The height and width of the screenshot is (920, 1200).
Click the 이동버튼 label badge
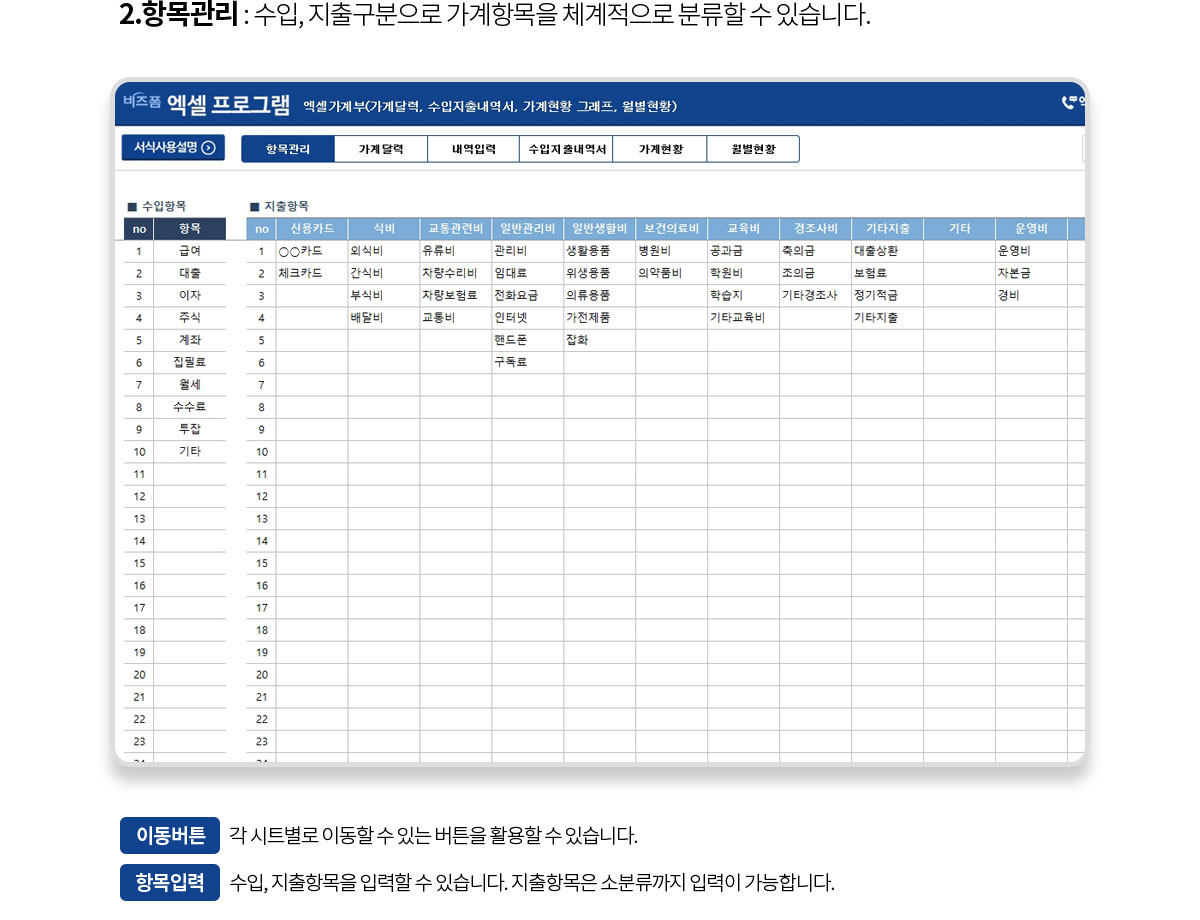[x=170, y=836]
